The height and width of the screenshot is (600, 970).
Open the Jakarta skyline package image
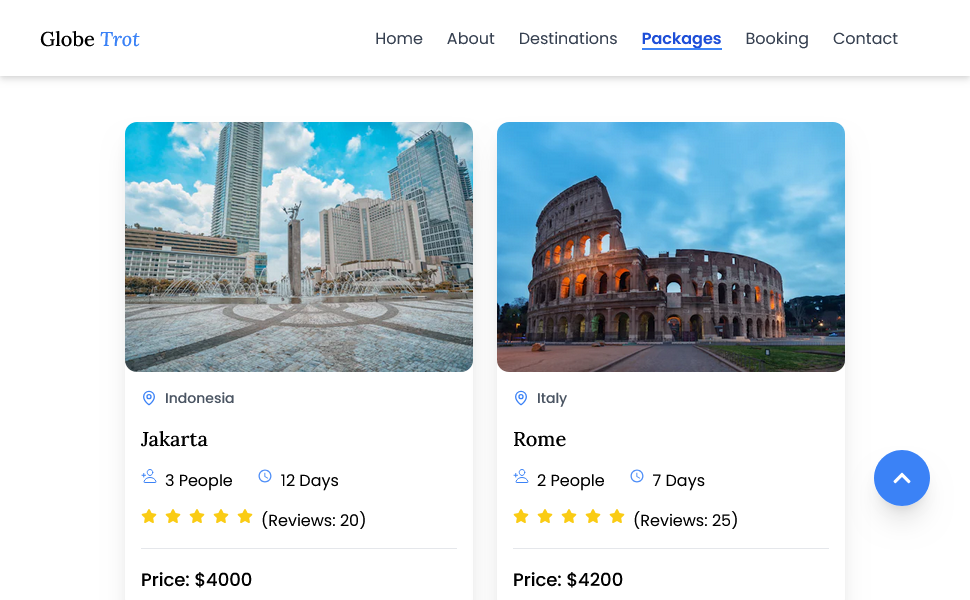pyautogui.click(x=299, y=247)
